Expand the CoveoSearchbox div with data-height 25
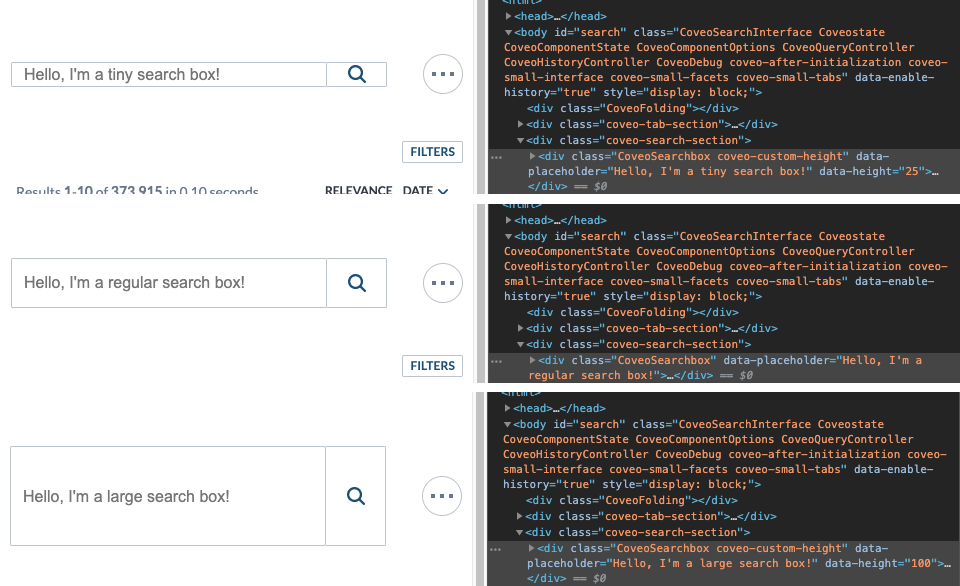Image resolution: width=960 pixels, height=586 pixels. point(533,156)
